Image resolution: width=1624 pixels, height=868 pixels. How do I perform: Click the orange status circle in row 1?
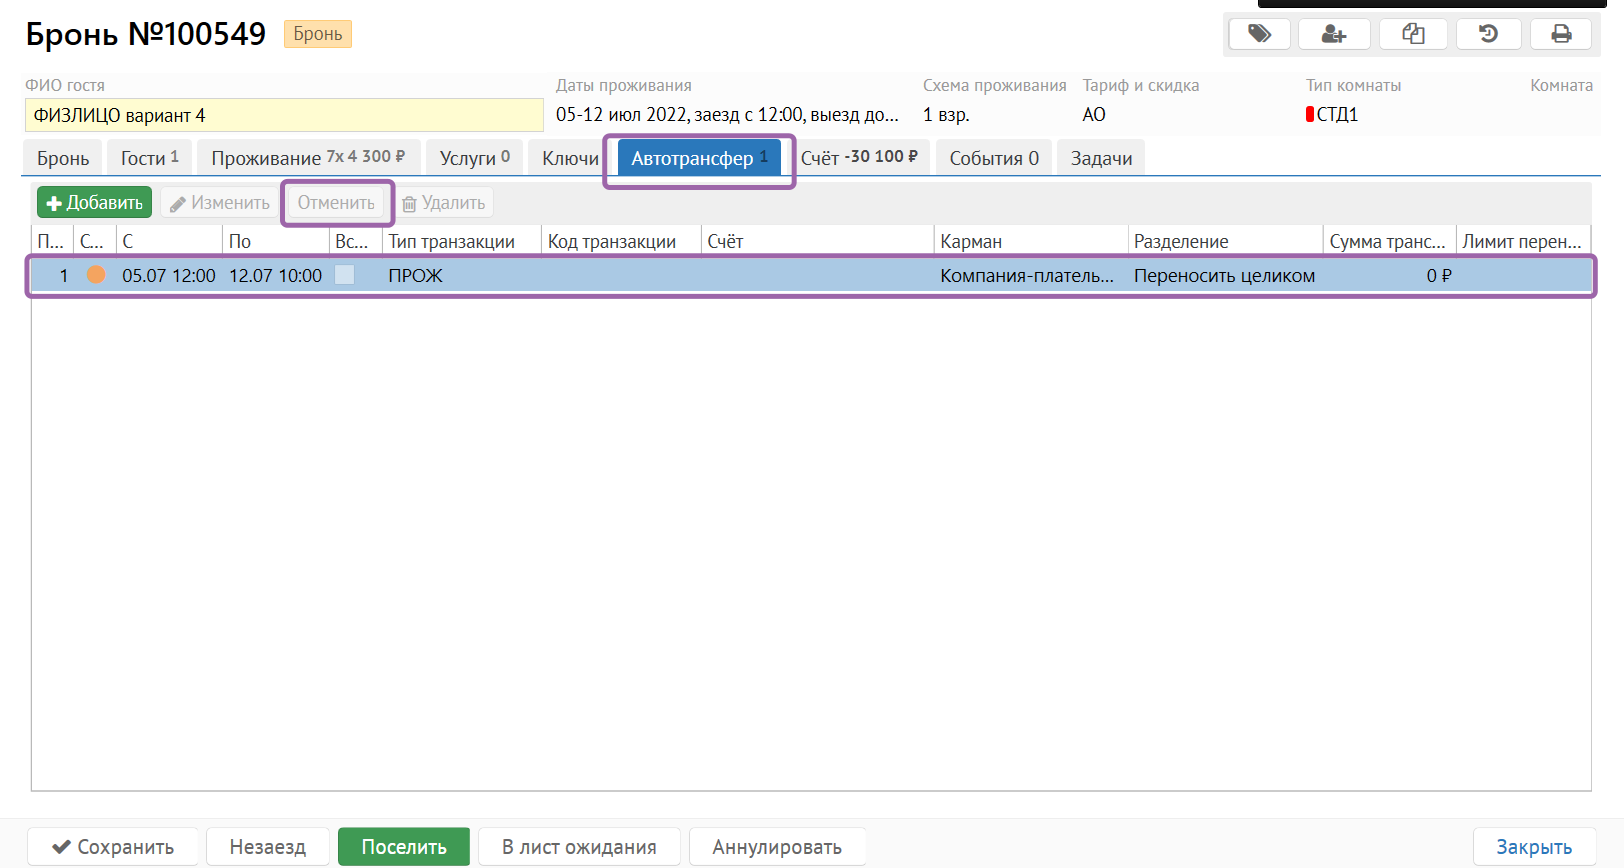tap(96, 275)
